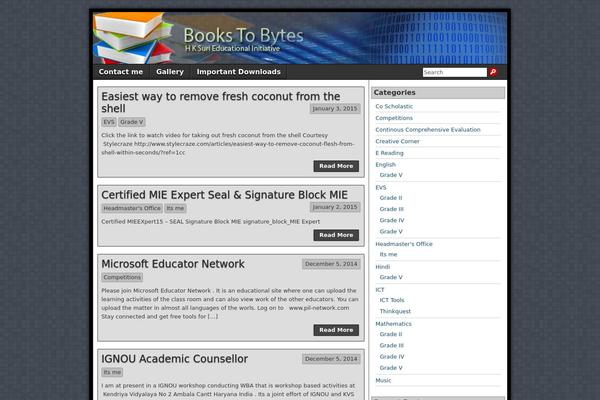The height and width of the screenshot is (400, 600).
Task: Open the coconut shell post title
Action: 221,102
